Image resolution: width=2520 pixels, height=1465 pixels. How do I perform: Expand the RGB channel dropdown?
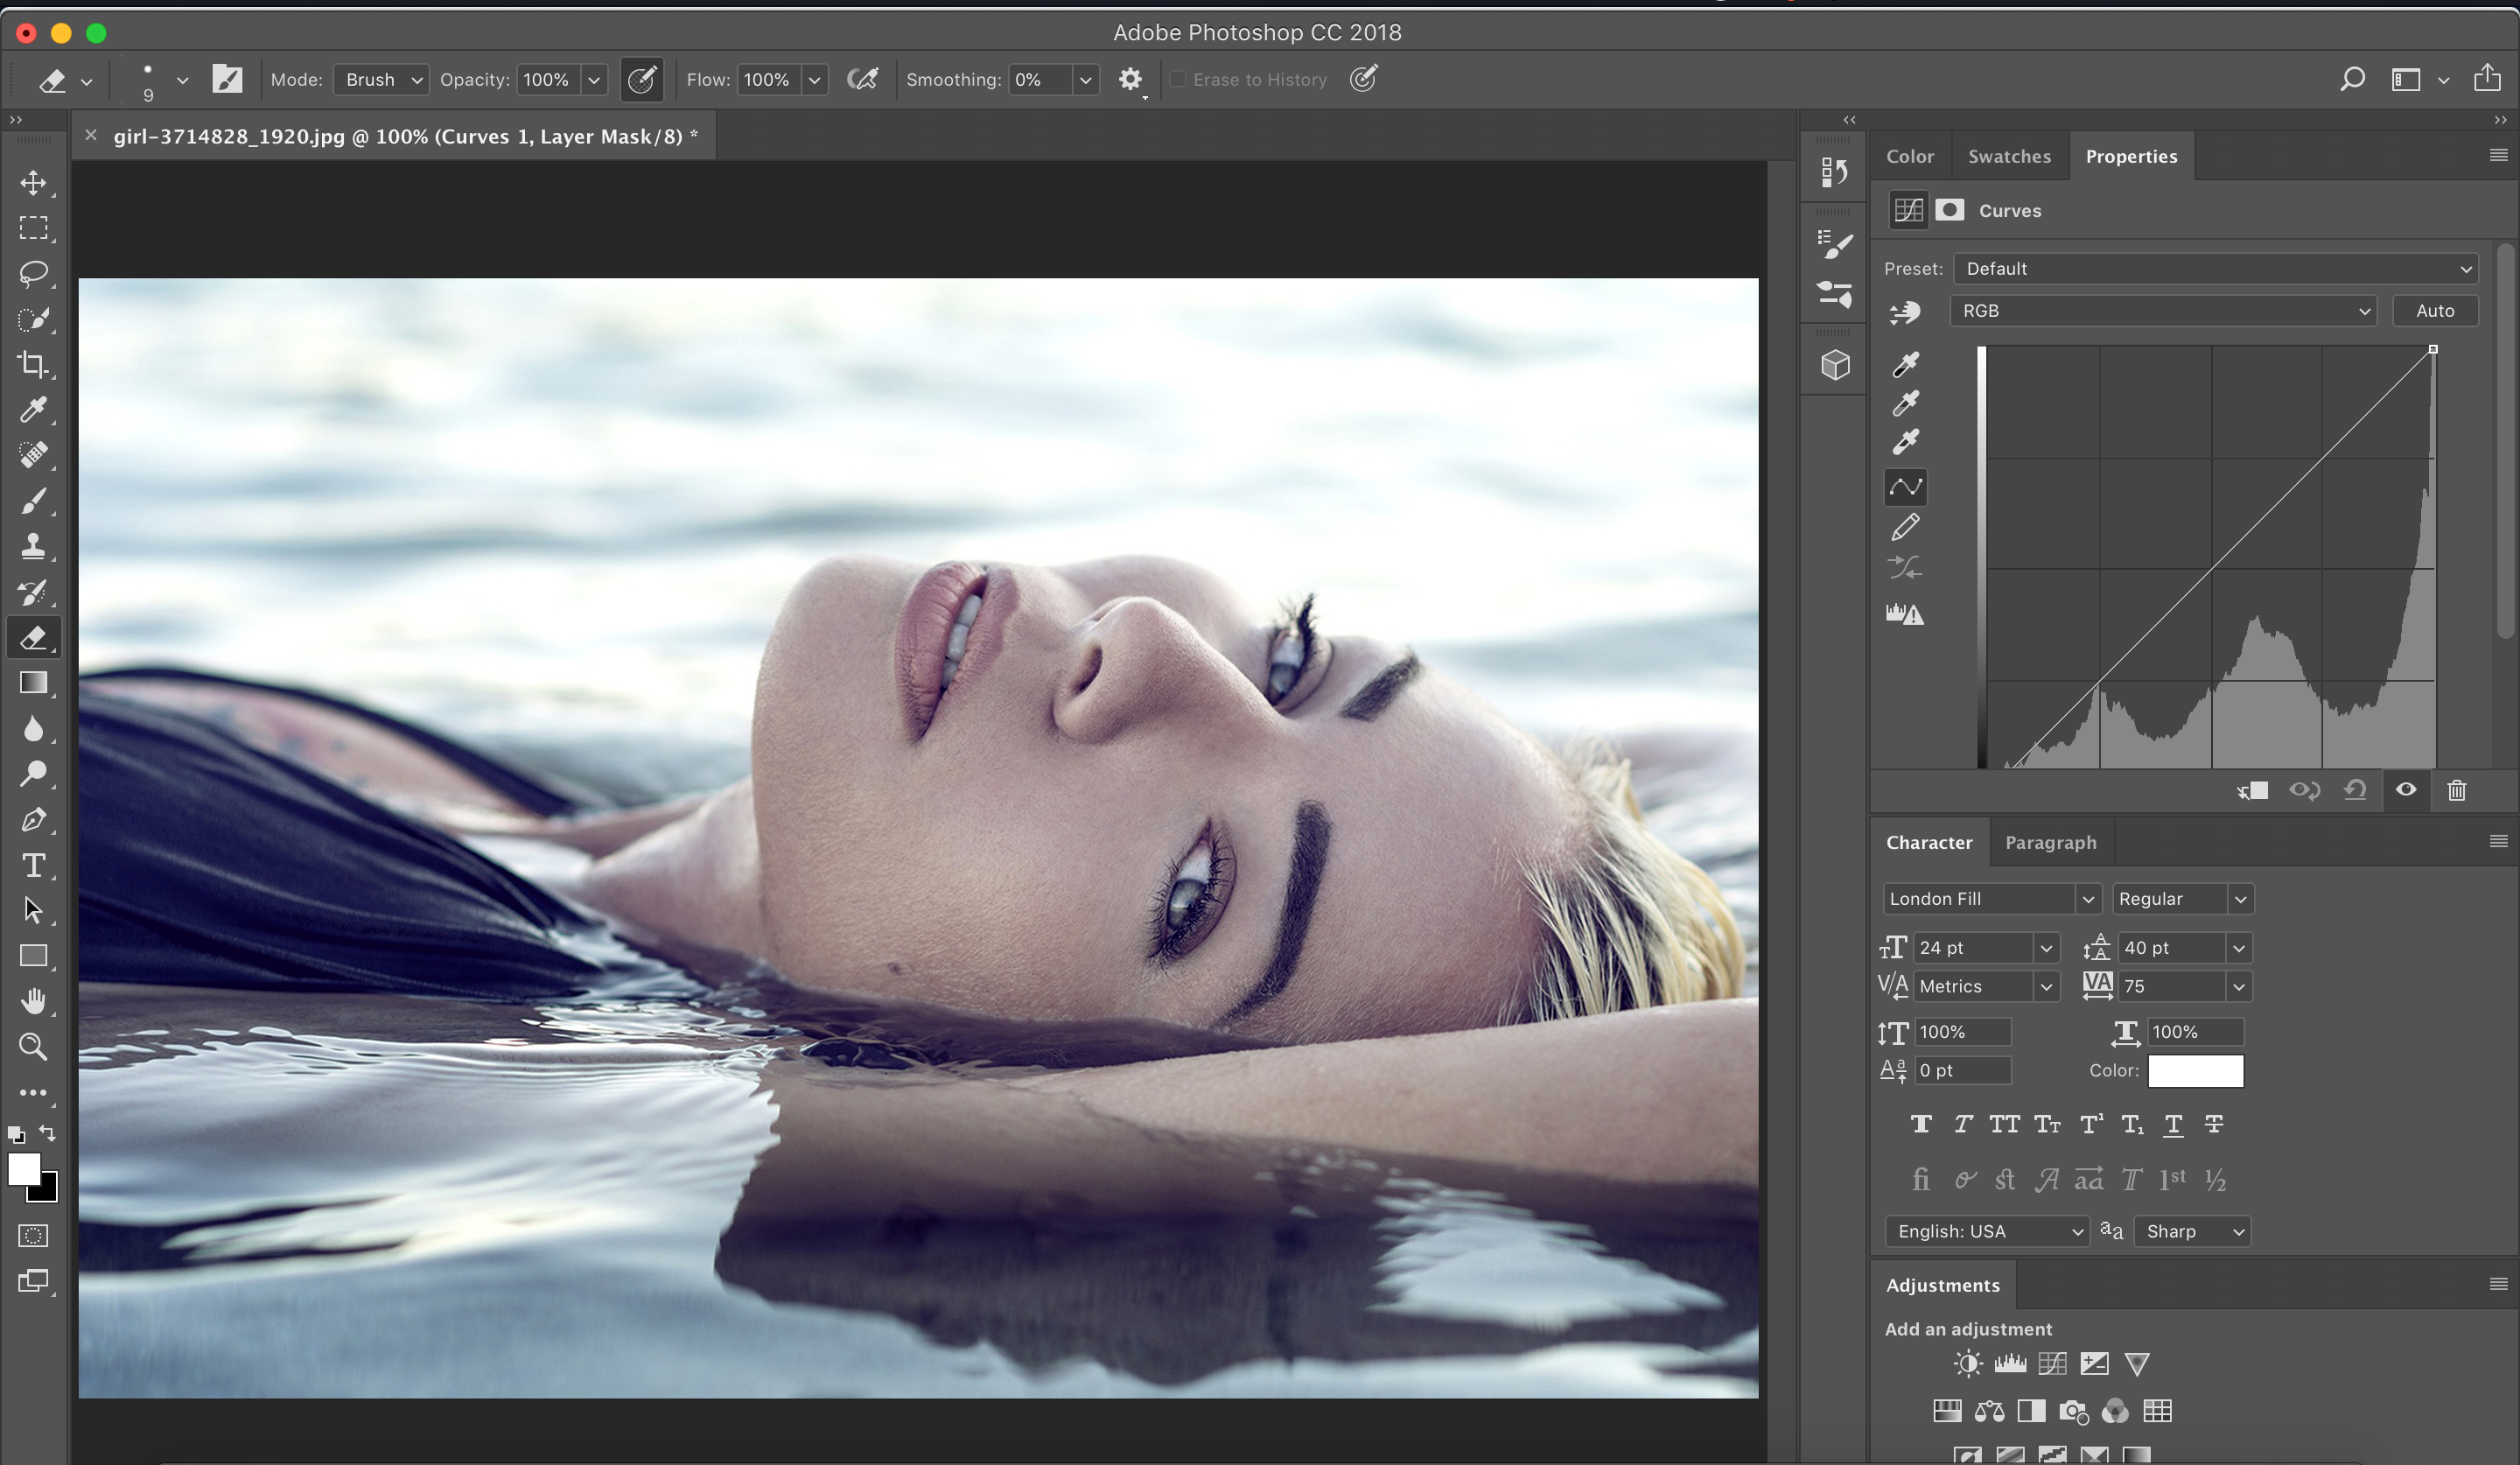tap(2163, 311)
